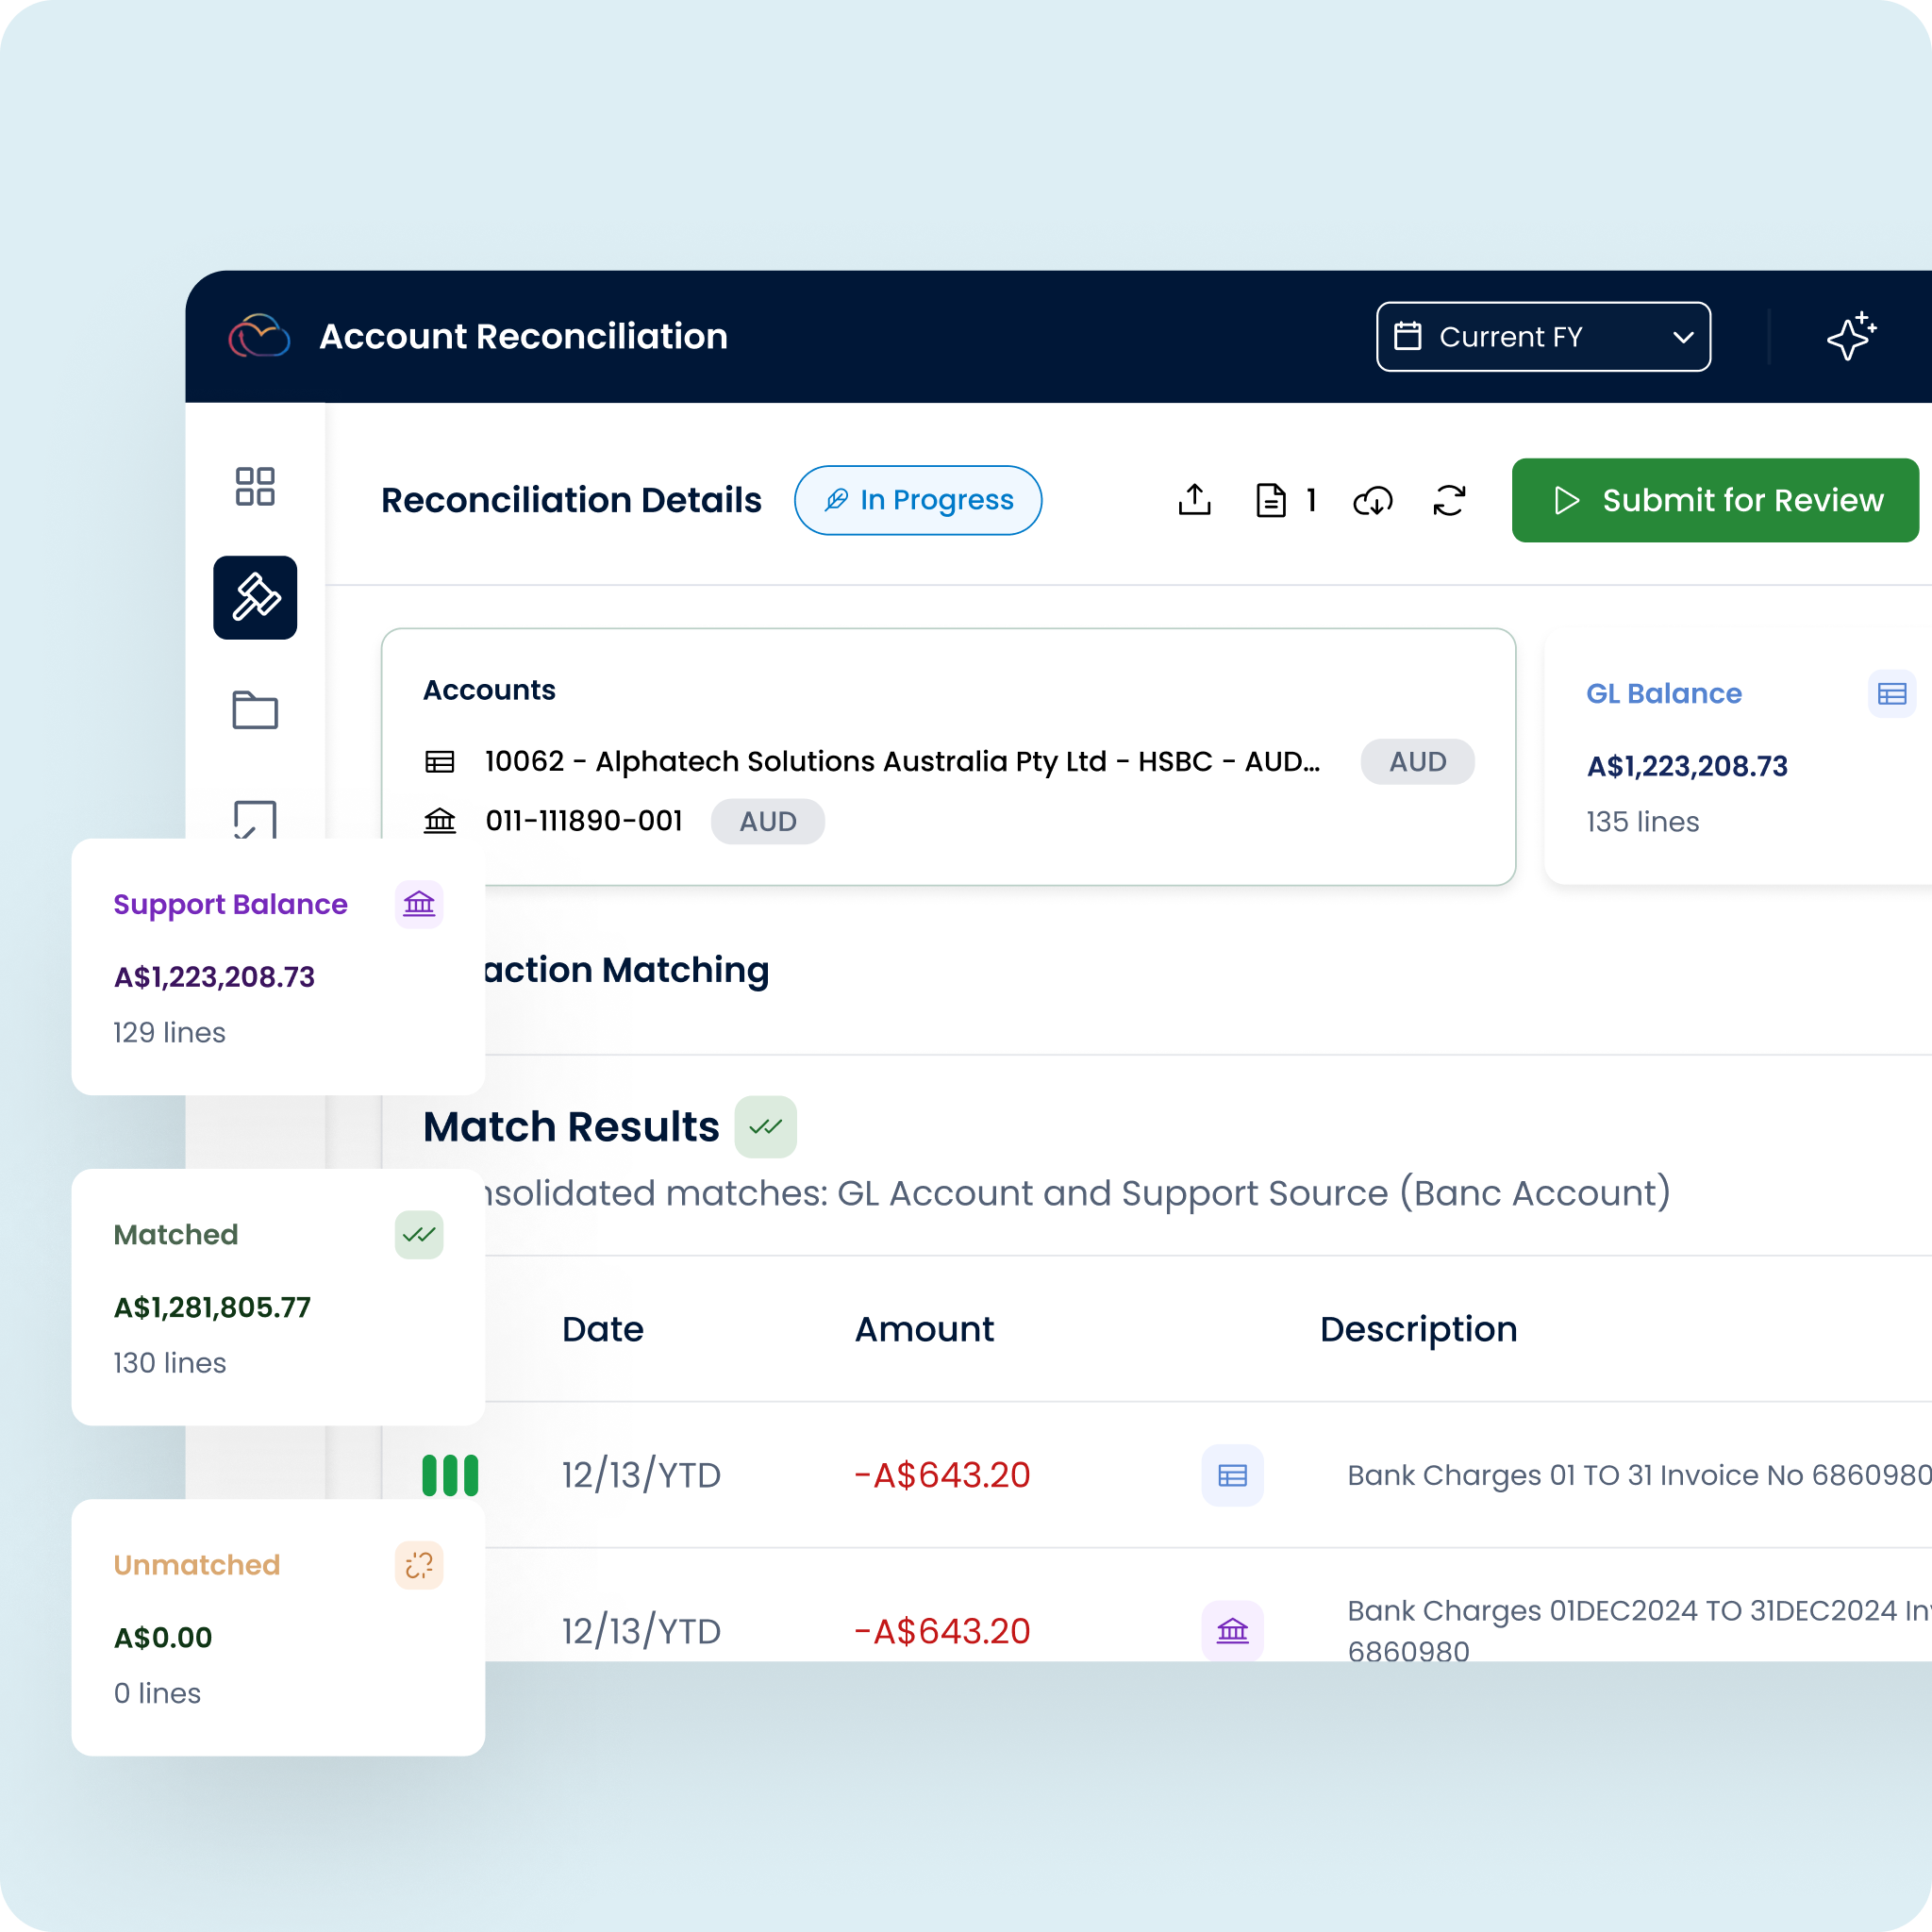Click the Match Results double-check badge
The image size is (1932, 1932).
[x=765, y=1126]
